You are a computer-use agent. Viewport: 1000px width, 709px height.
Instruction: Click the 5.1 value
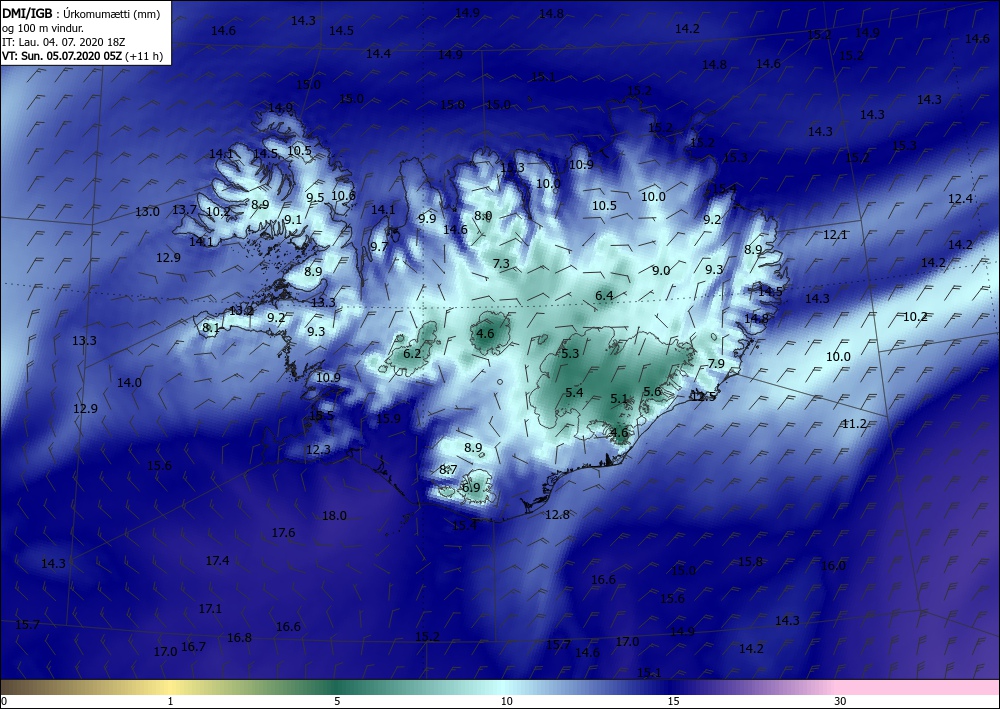pyautogui.click(x=619, y=399)
